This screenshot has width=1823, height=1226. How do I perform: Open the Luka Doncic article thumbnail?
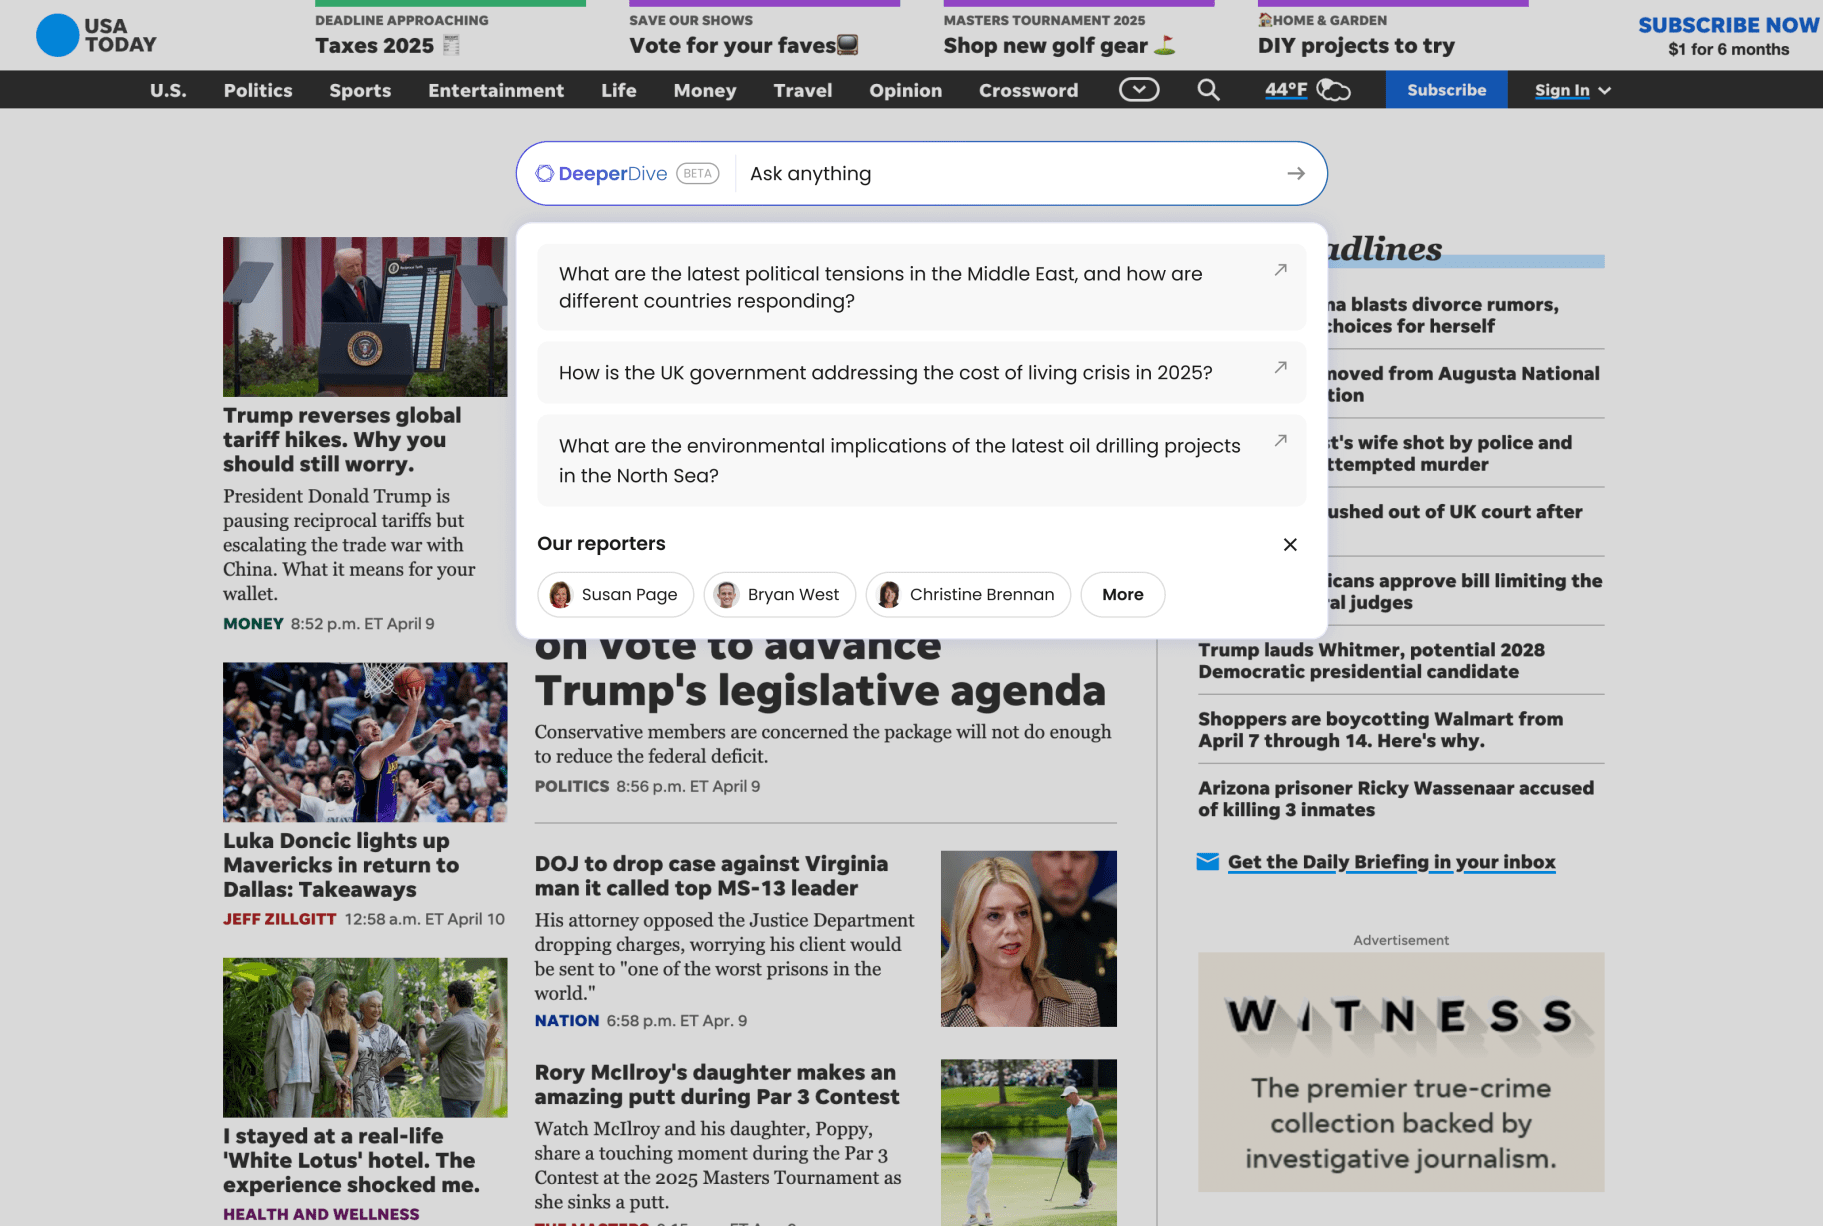tap(364, 742)
